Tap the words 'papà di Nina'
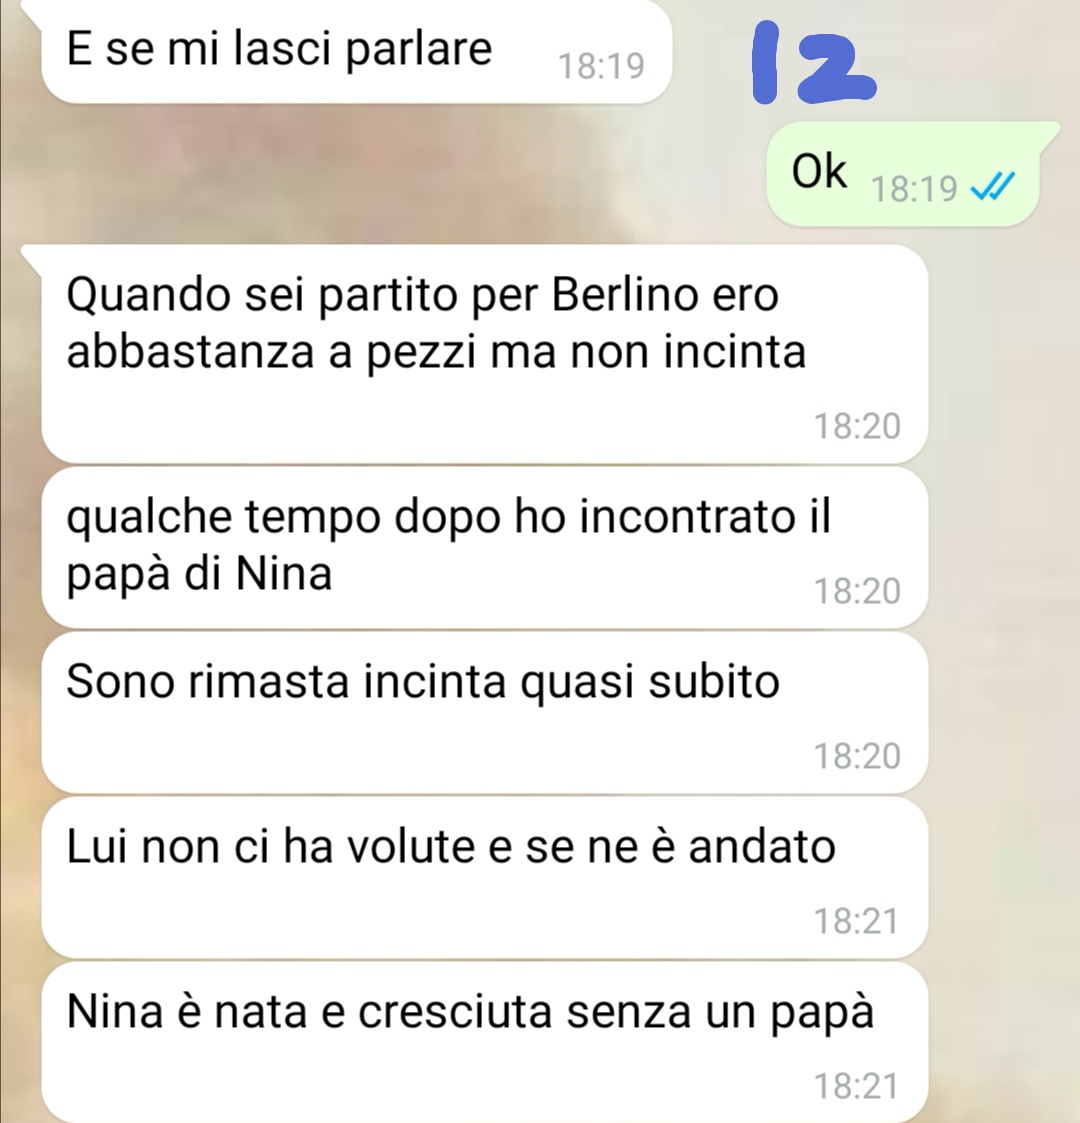The width and height of the screenshot is (1080, 1123). (199, 575)
